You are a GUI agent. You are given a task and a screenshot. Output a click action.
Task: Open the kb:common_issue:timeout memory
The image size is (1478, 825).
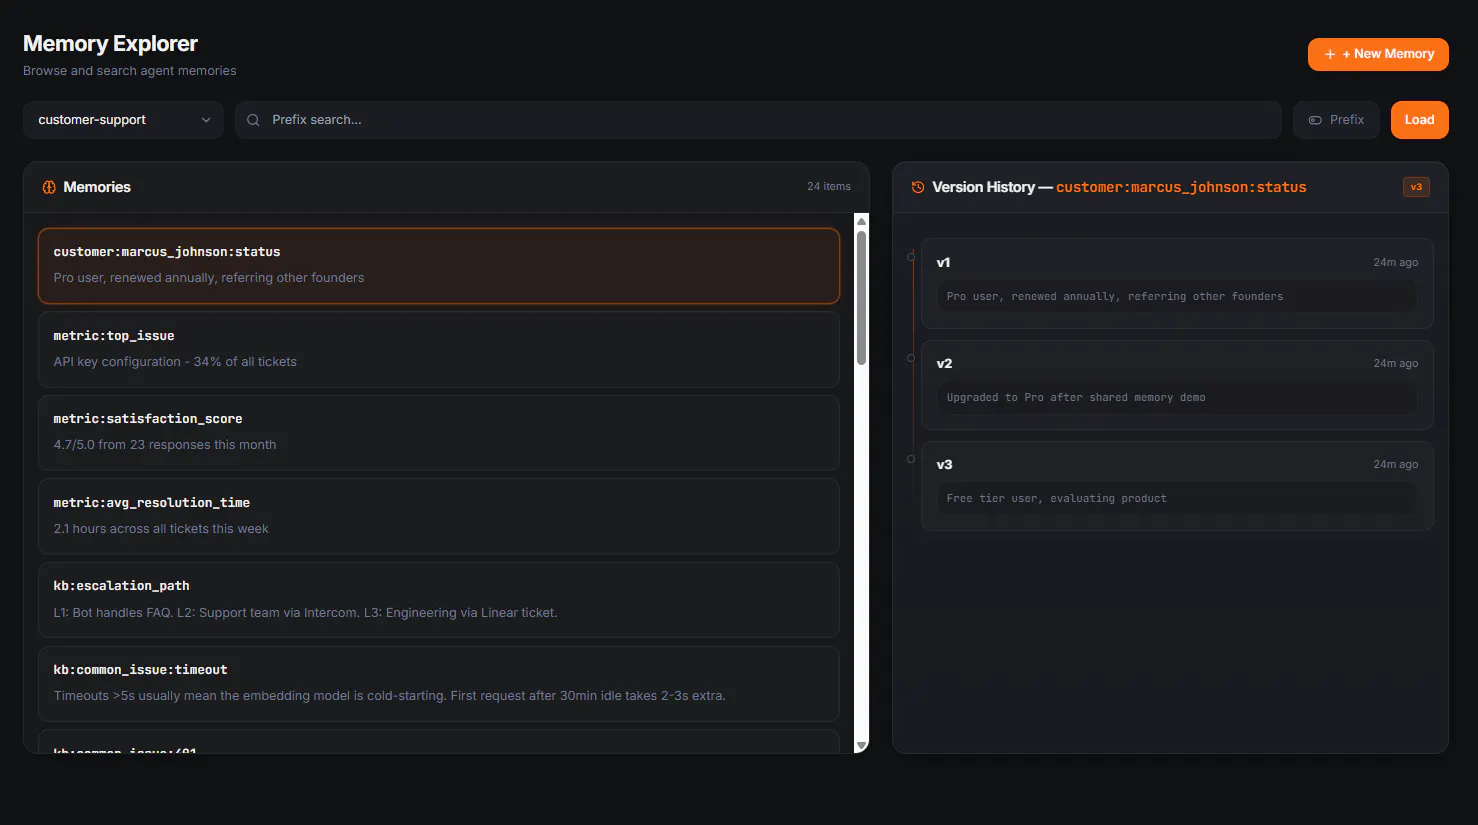pos(438,684)
